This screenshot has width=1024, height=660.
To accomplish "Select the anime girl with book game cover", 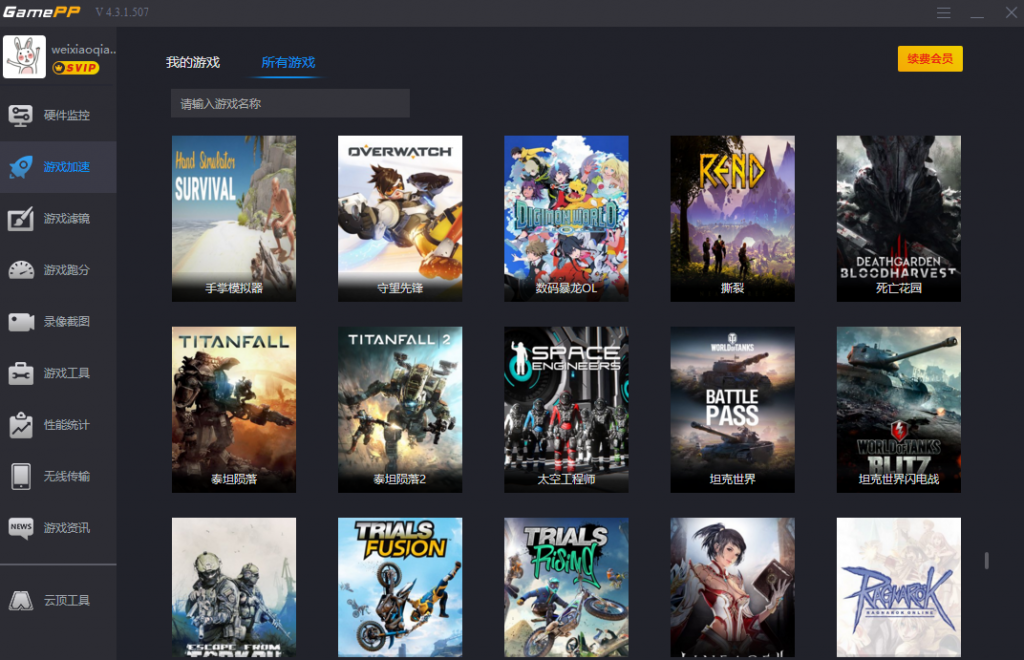I will (x=732, y=588).
